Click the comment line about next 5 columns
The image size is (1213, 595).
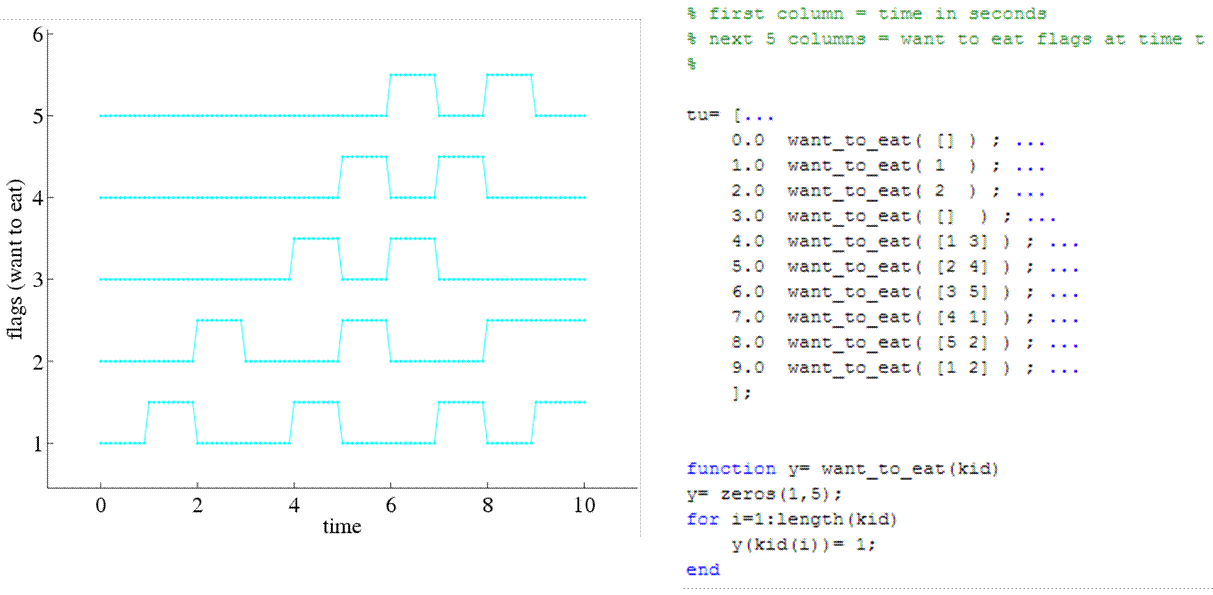[x=946, y=39]
